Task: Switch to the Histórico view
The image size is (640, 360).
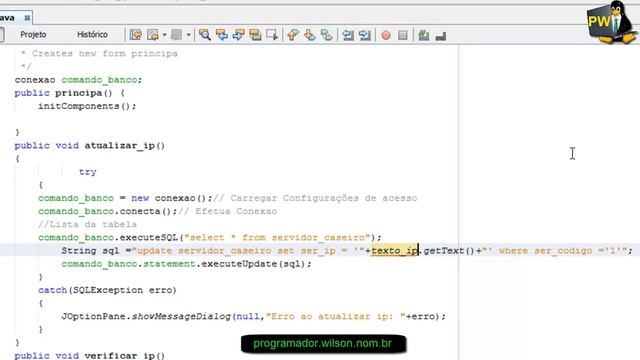Action: pyautogui.click(x=92, y=35)
